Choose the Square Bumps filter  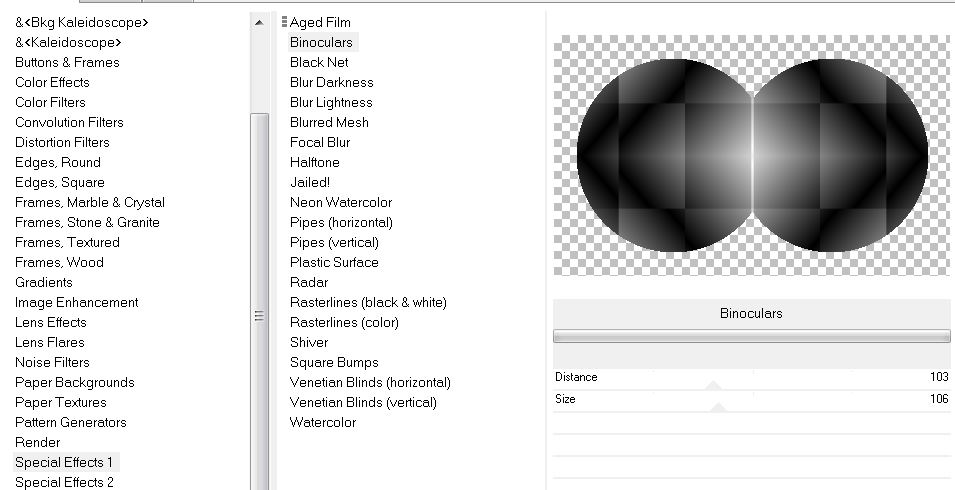tap(334, 363)
